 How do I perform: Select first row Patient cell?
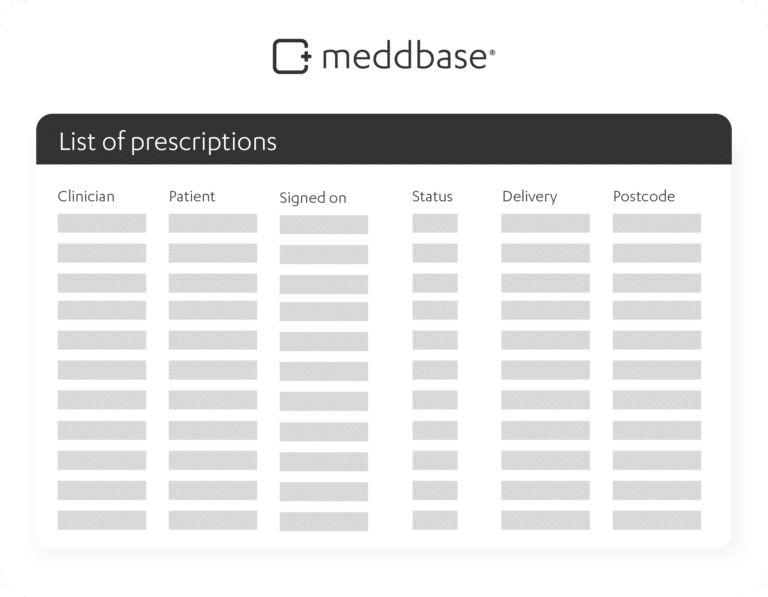[x=213, y=223]
